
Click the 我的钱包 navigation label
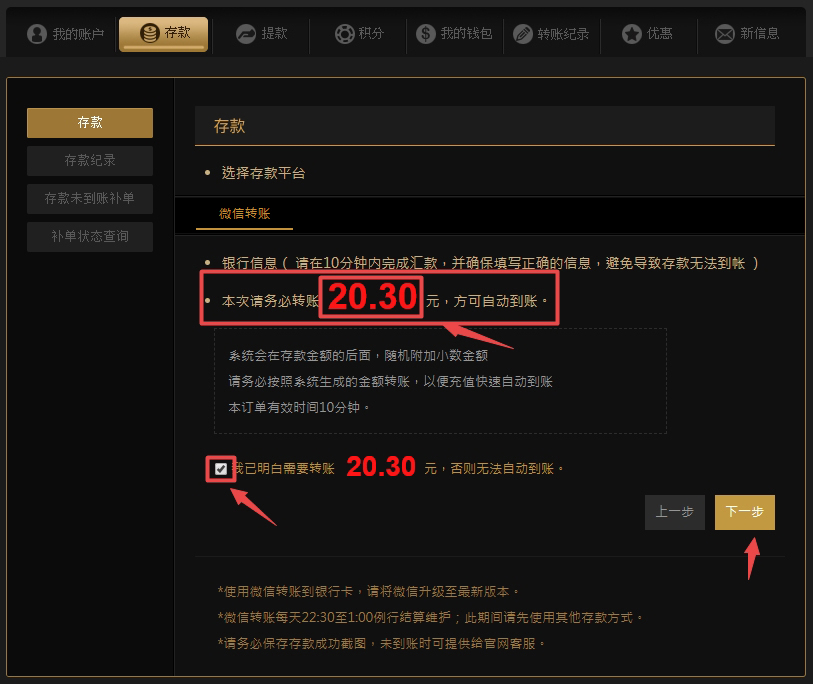(466, 34)
